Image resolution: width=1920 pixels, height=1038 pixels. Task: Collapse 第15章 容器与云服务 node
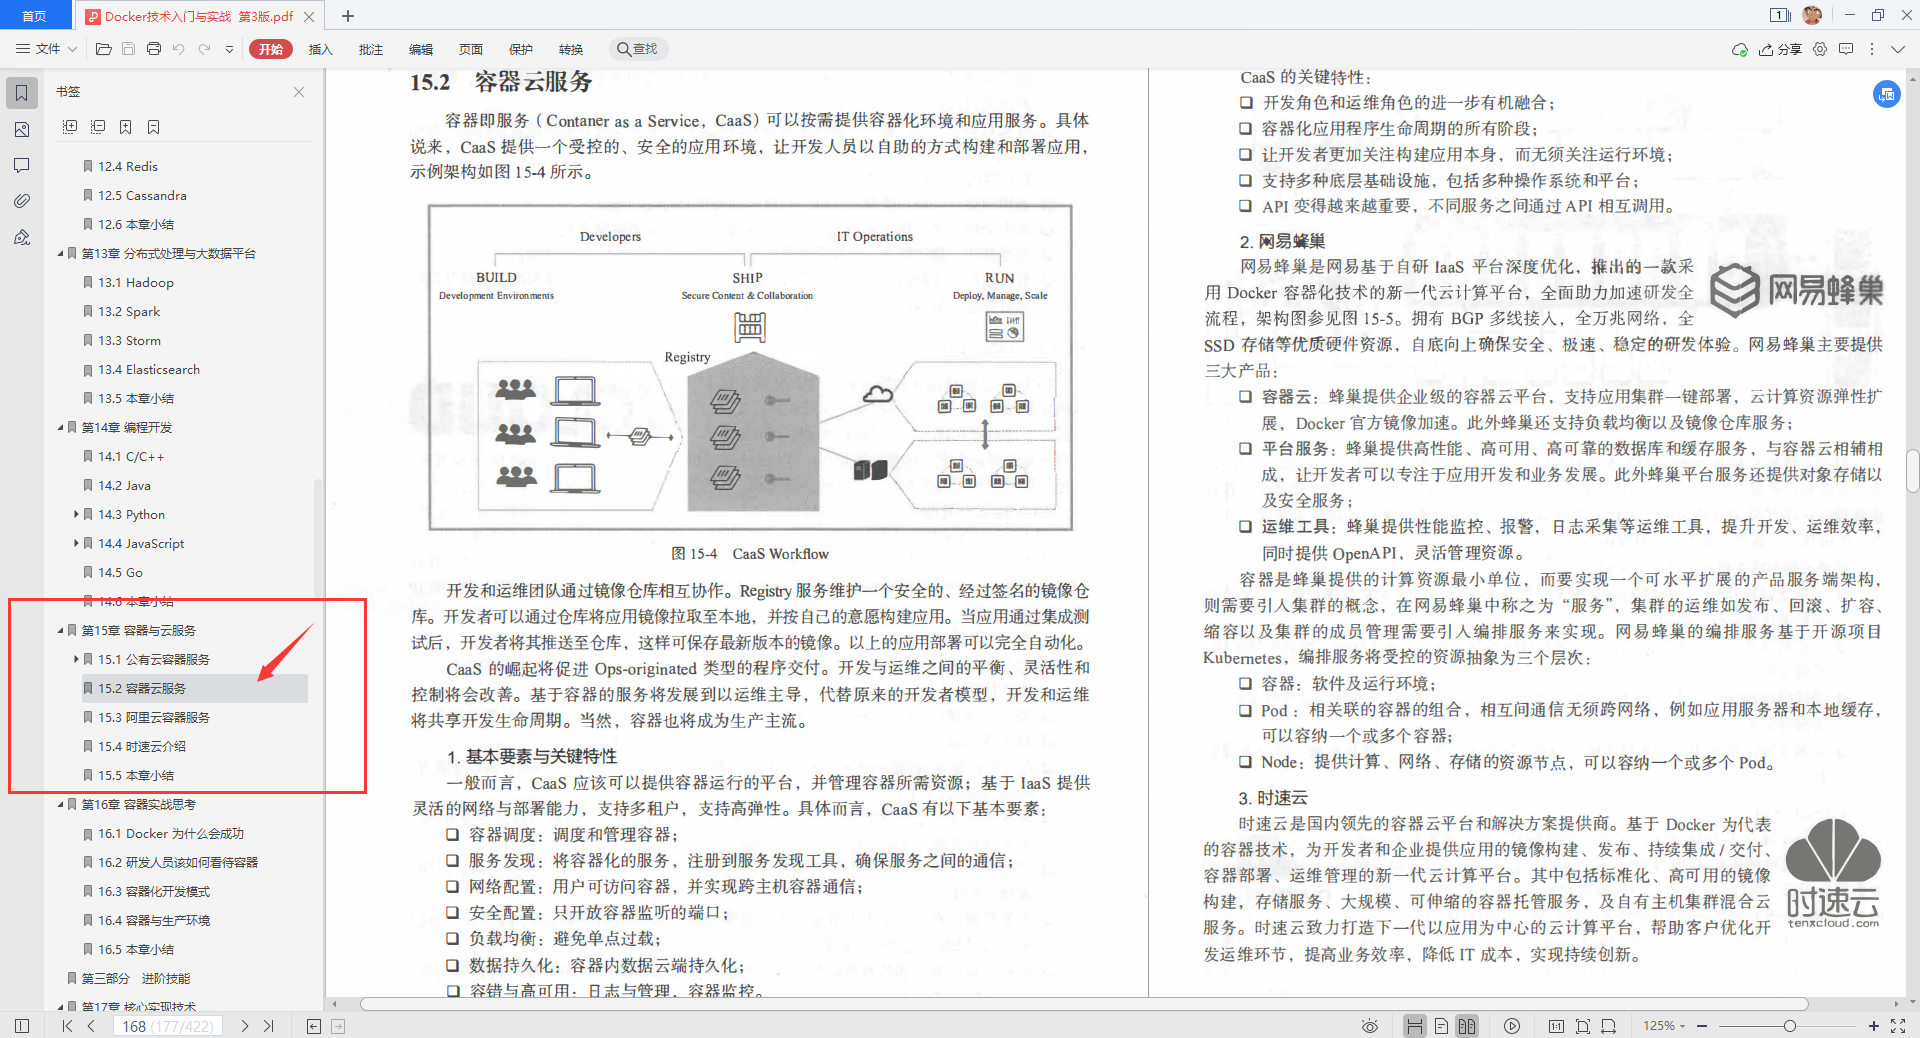click(60, 631)
